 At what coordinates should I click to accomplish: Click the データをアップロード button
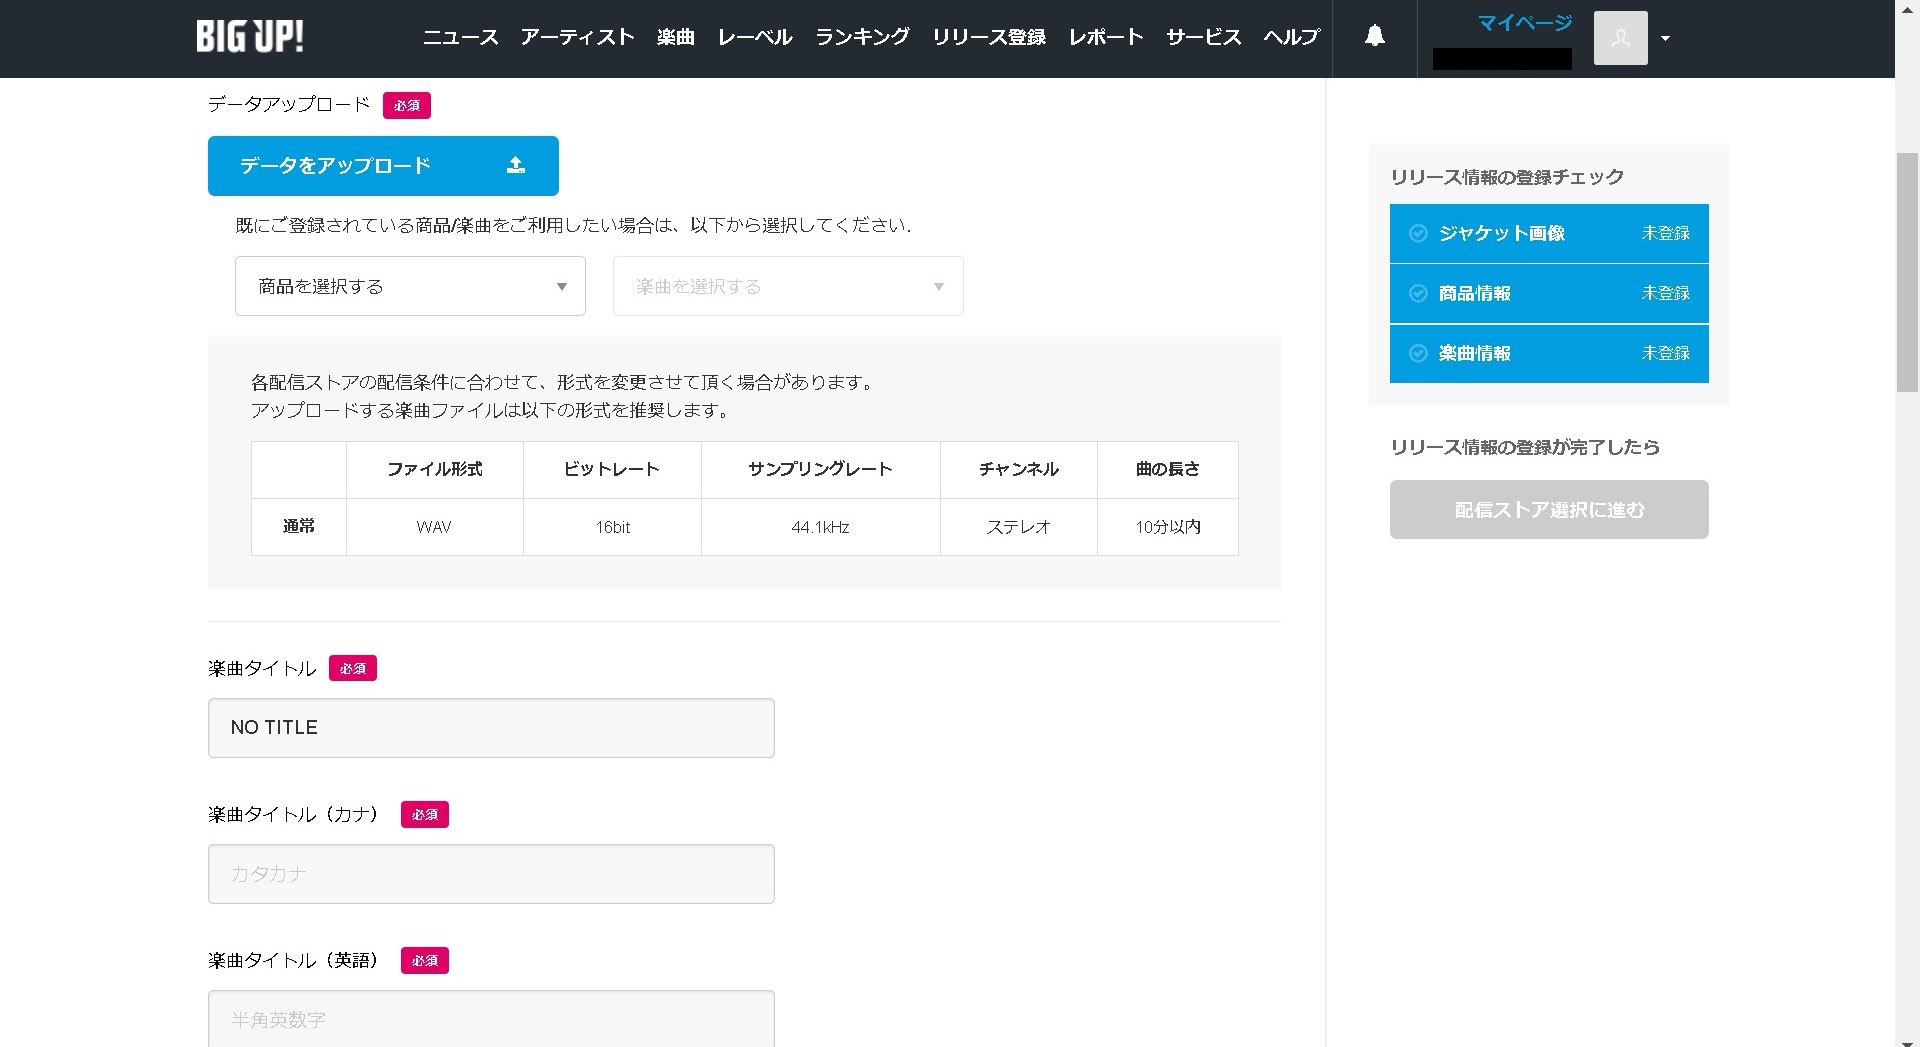383,166
